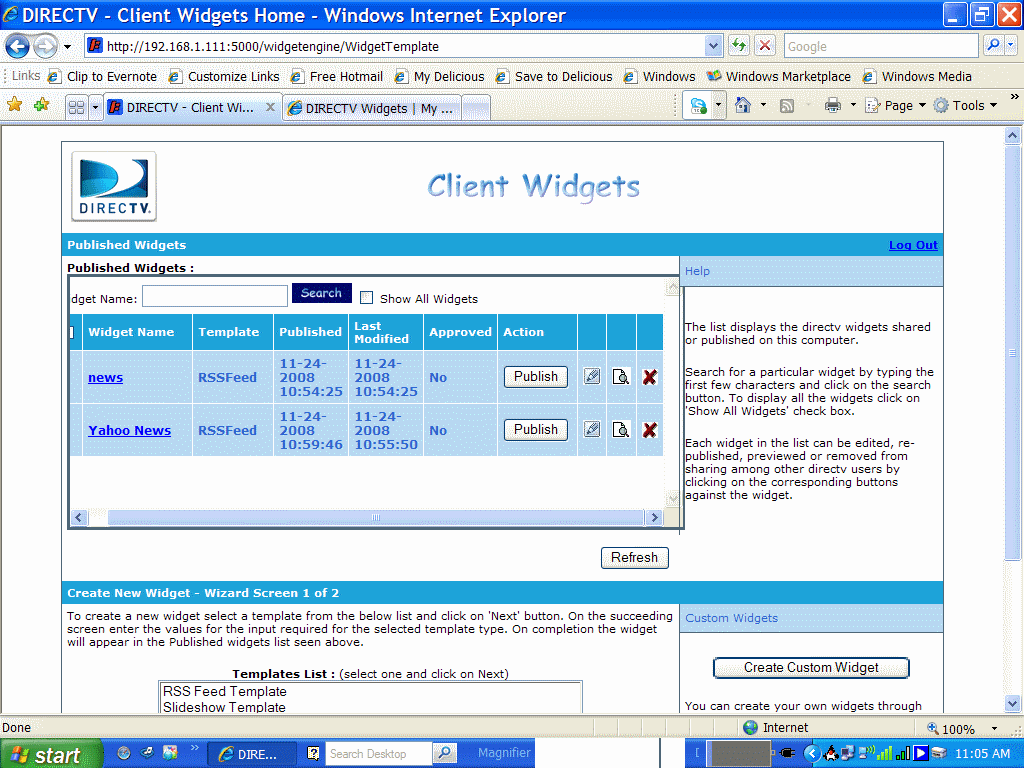
Task: Click the Search button for widget name
Action: point(321,293)
